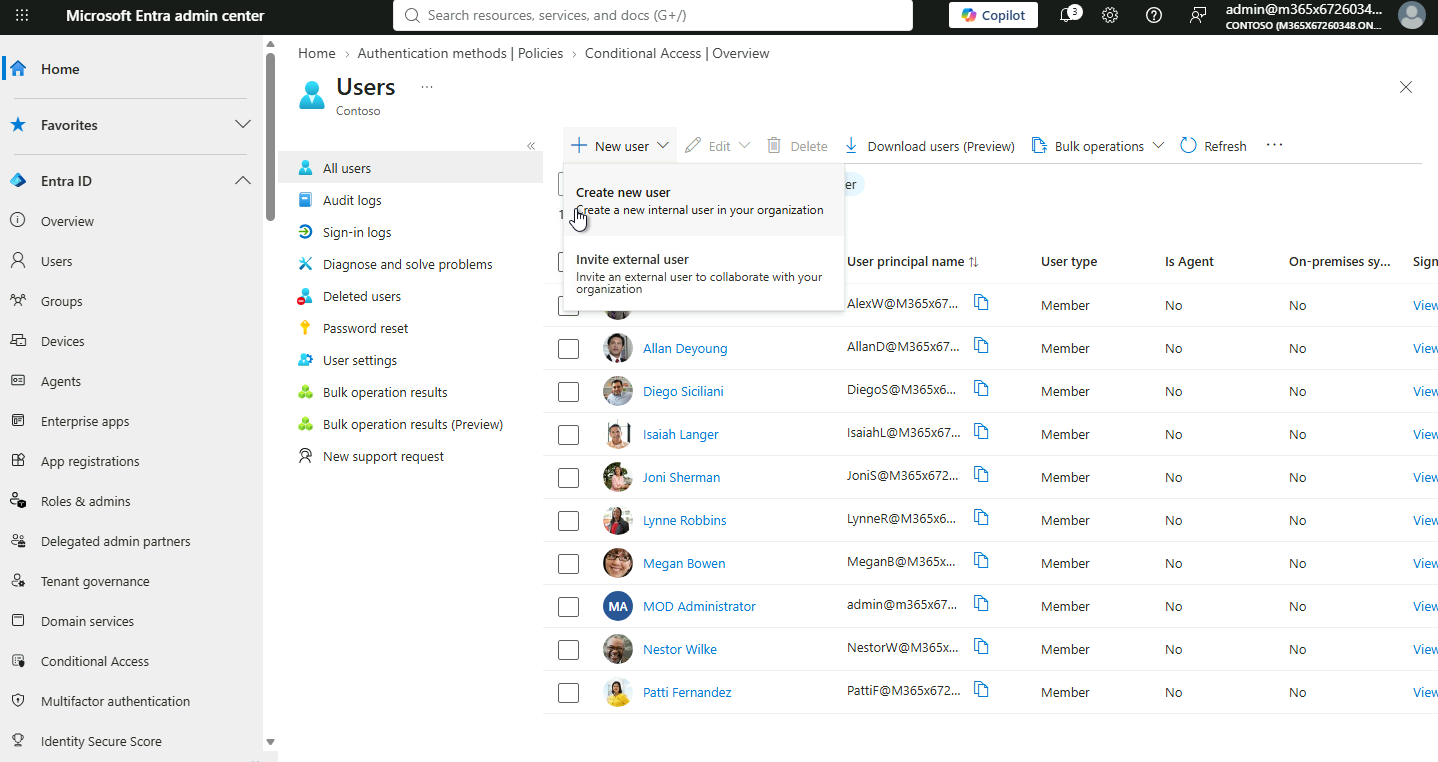Select Joni Sherman checkbox

pyautogui.click(x=568, y=478)
